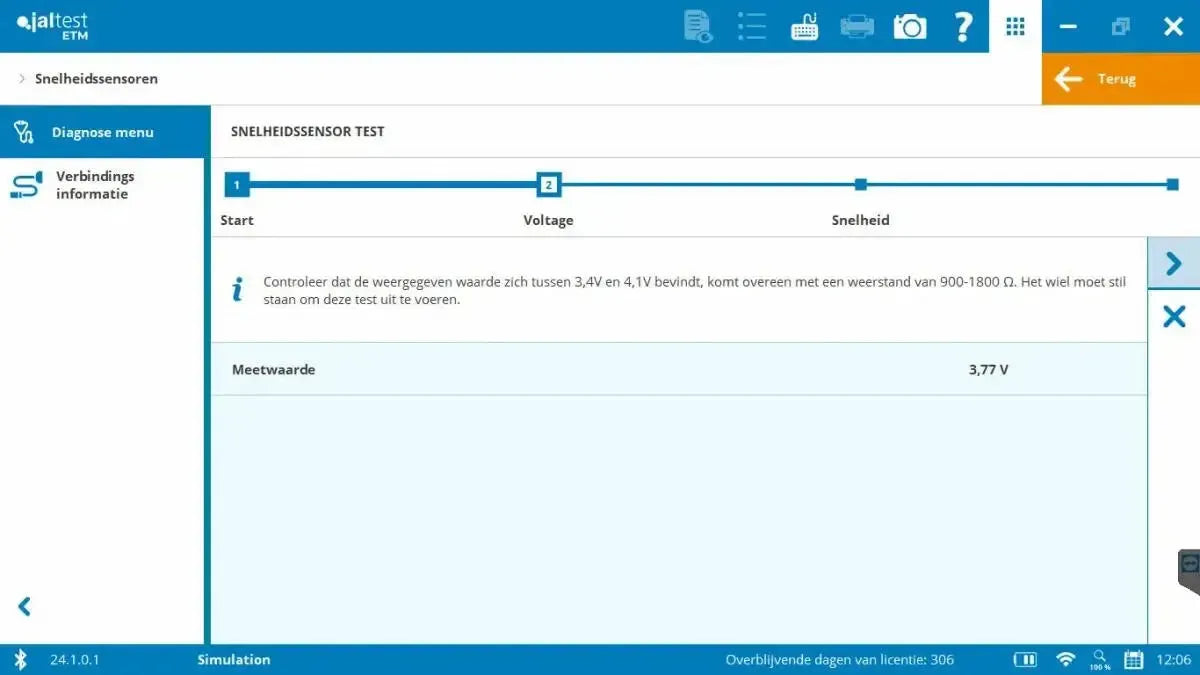The height and width of the screenshot is (675, 1200).
Task: Open Jaltest help via question mark icon
Action: [x=963, y=26]
